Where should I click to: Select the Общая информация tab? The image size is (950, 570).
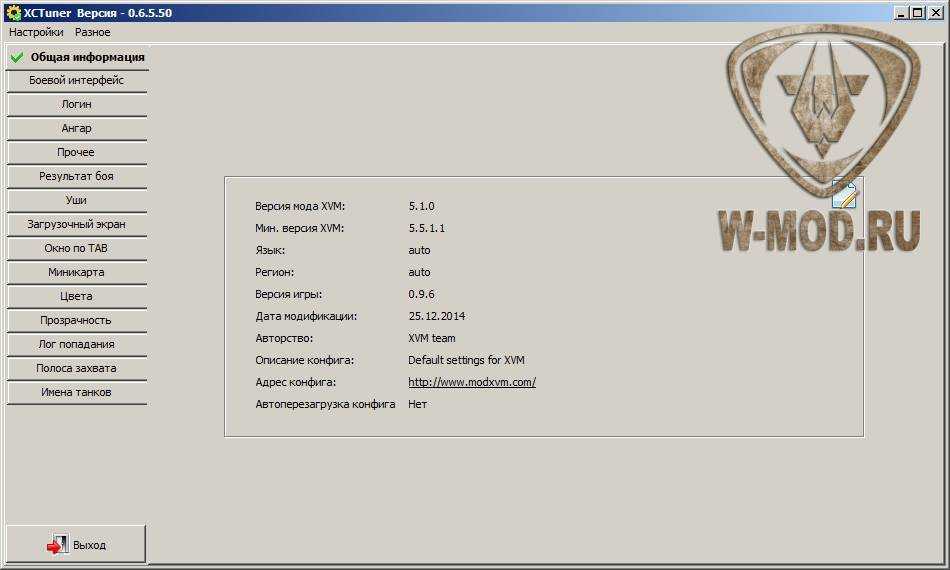pyautogui.click(x=77, y=57)
